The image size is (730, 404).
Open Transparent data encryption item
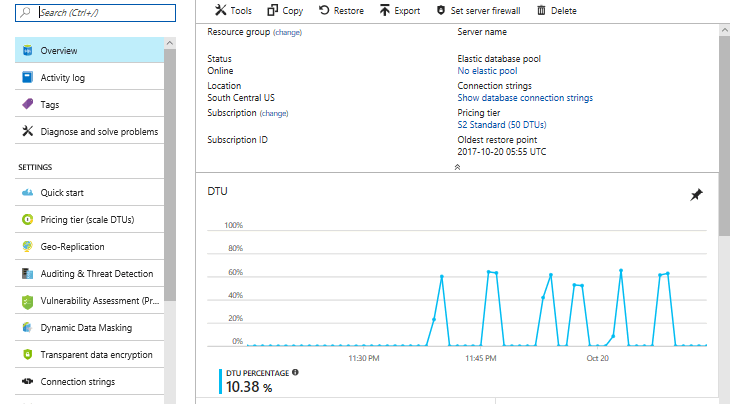click(x=89, y=354)
